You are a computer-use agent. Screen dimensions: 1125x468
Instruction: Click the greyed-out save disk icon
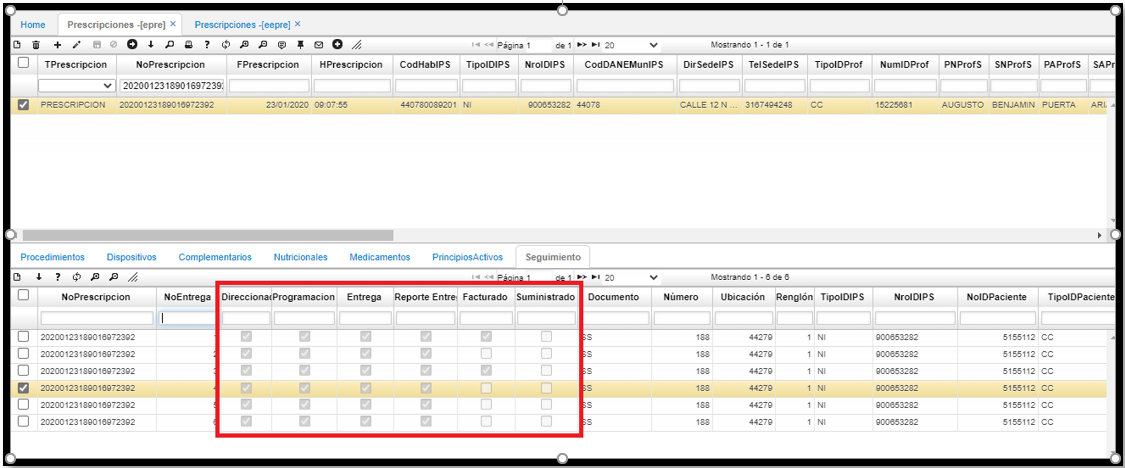97,45
